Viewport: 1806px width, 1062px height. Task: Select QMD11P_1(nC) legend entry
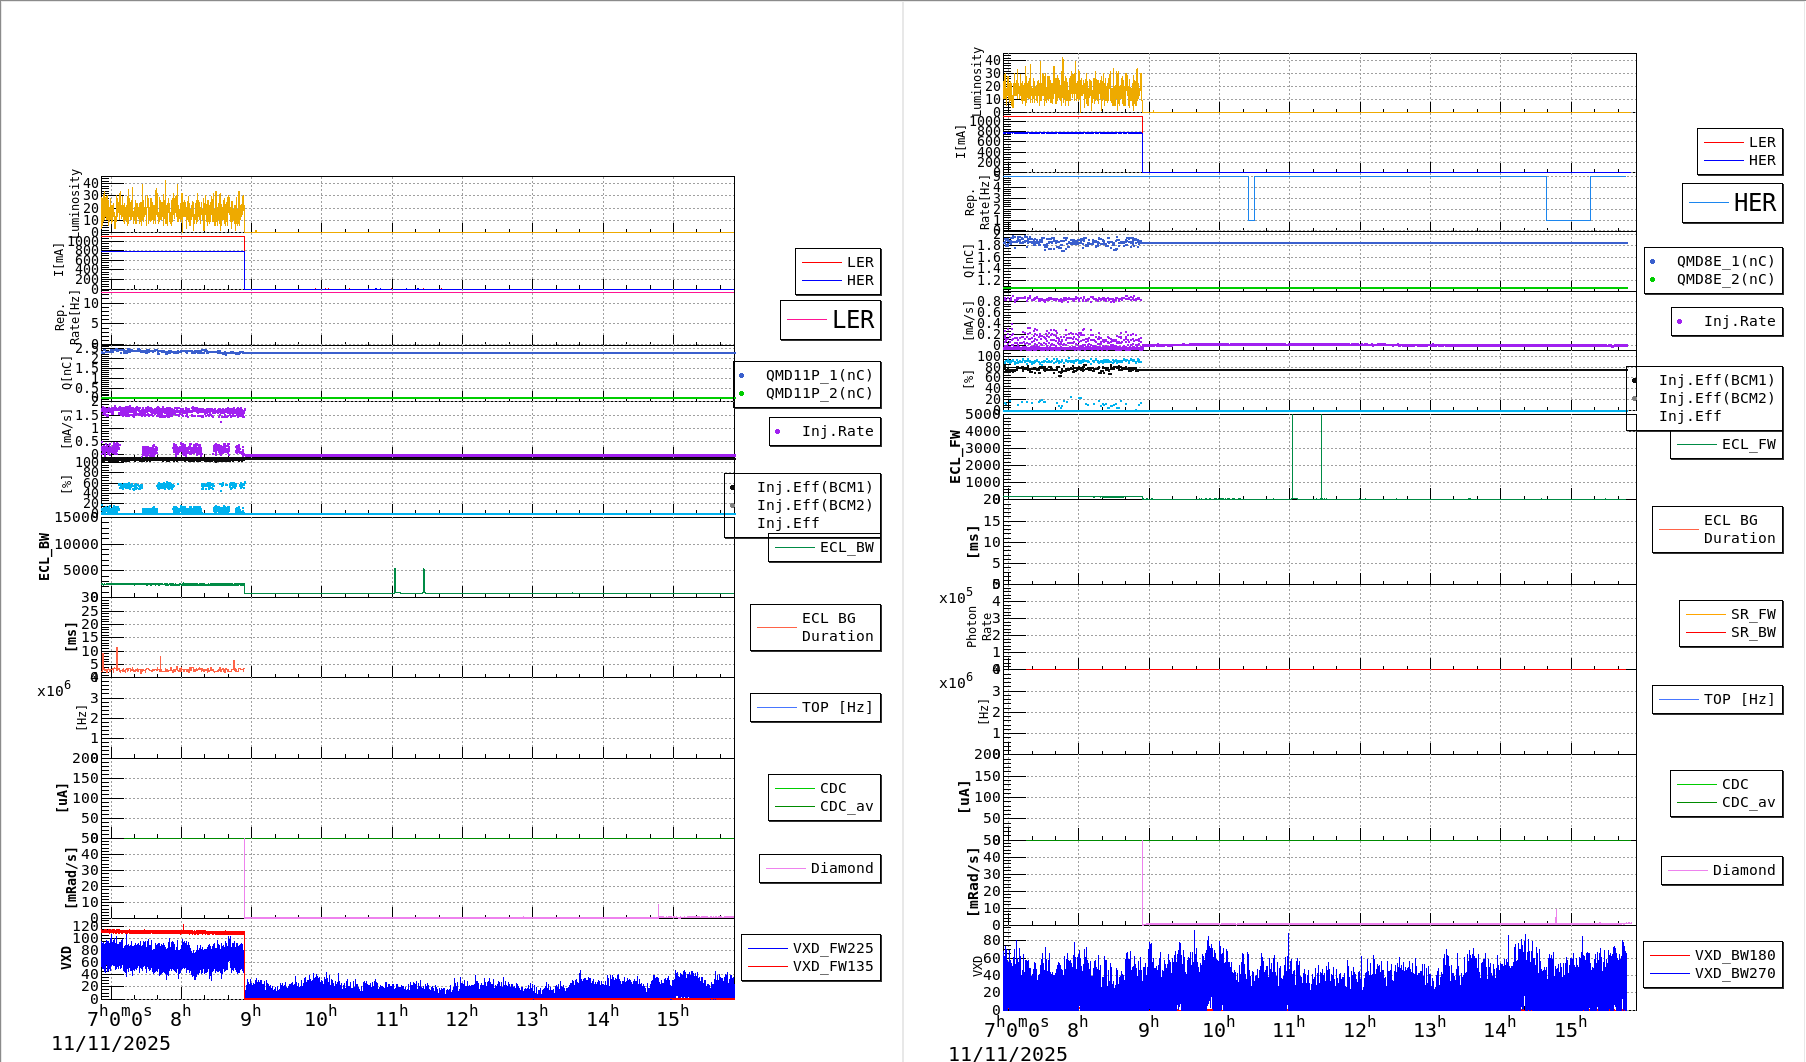tap(818, 375)
